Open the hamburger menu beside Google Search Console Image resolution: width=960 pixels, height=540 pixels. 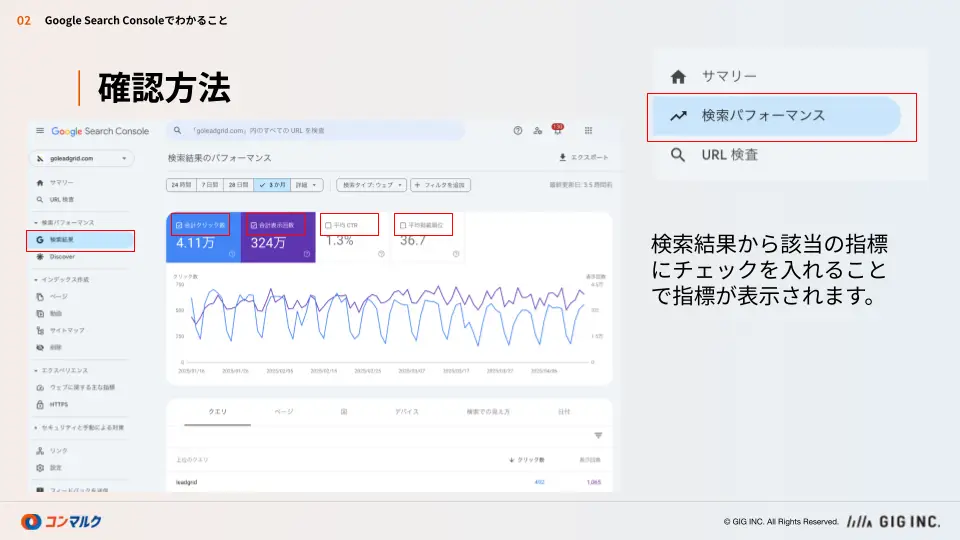[40, 130]
